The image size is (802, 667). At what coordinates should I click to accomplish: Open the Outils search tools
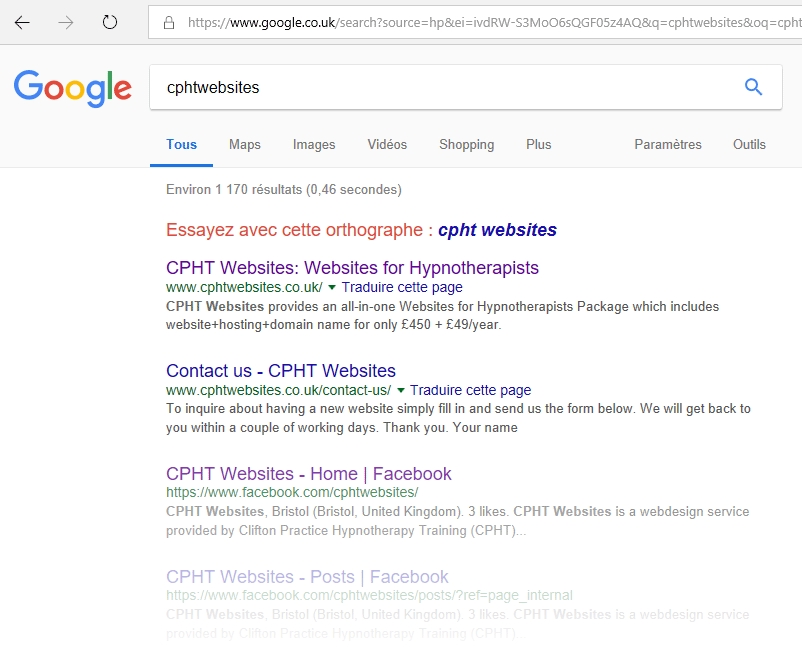[749, 144]
